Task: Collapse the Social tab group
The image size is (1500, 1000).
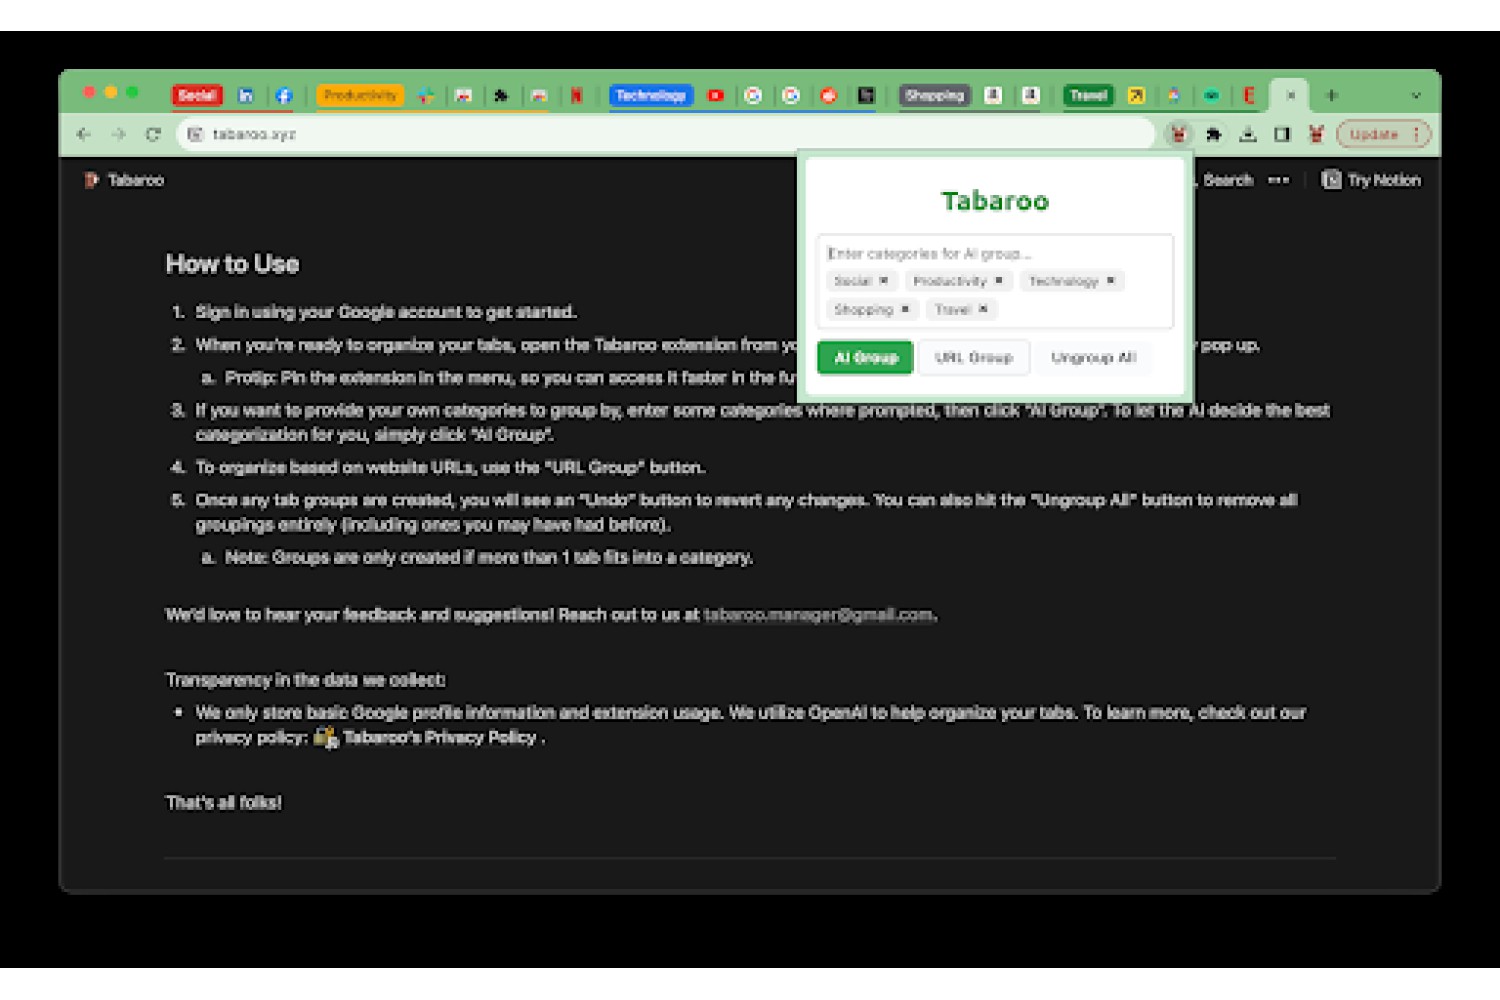Action: coord(197,96)
